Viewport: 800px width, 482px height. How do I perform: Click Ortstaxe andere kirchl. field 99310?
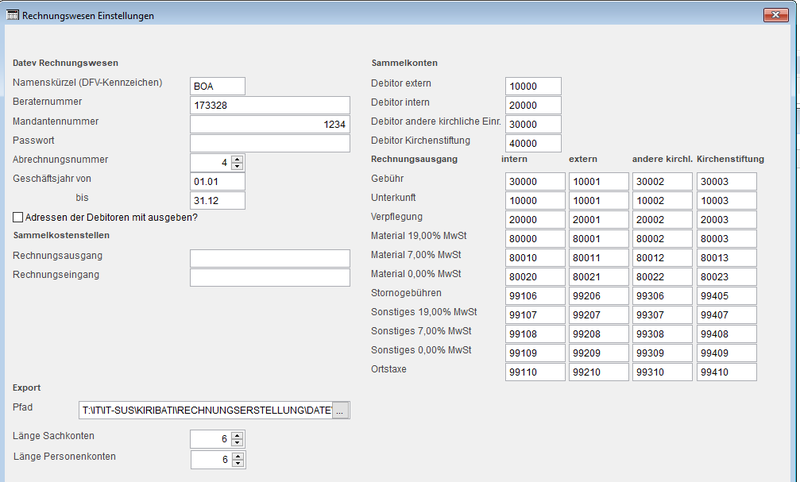click(x=662, y=372)
